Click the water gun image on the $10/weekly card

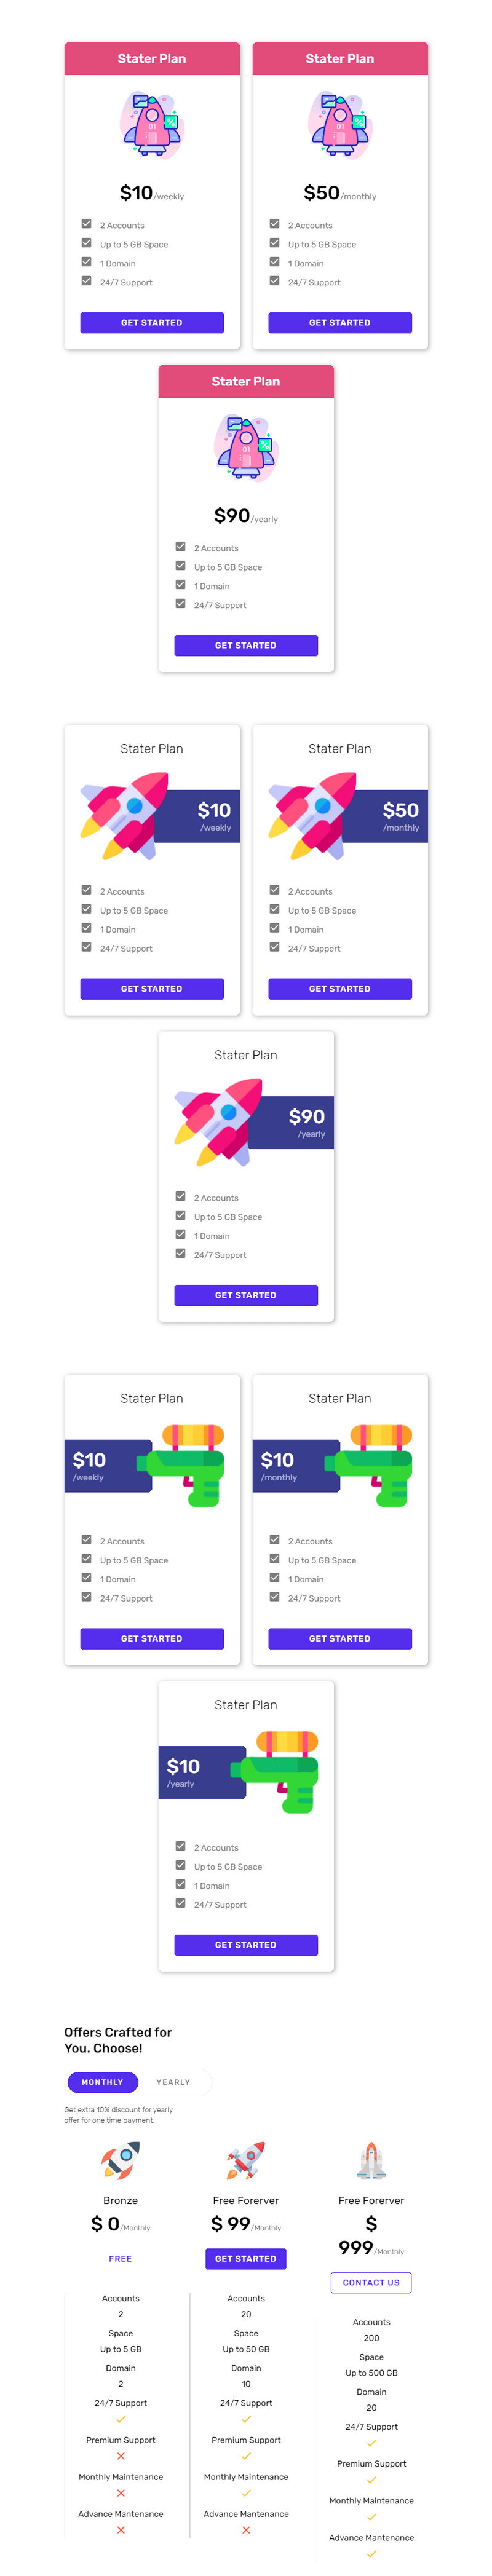[186, 1465]
